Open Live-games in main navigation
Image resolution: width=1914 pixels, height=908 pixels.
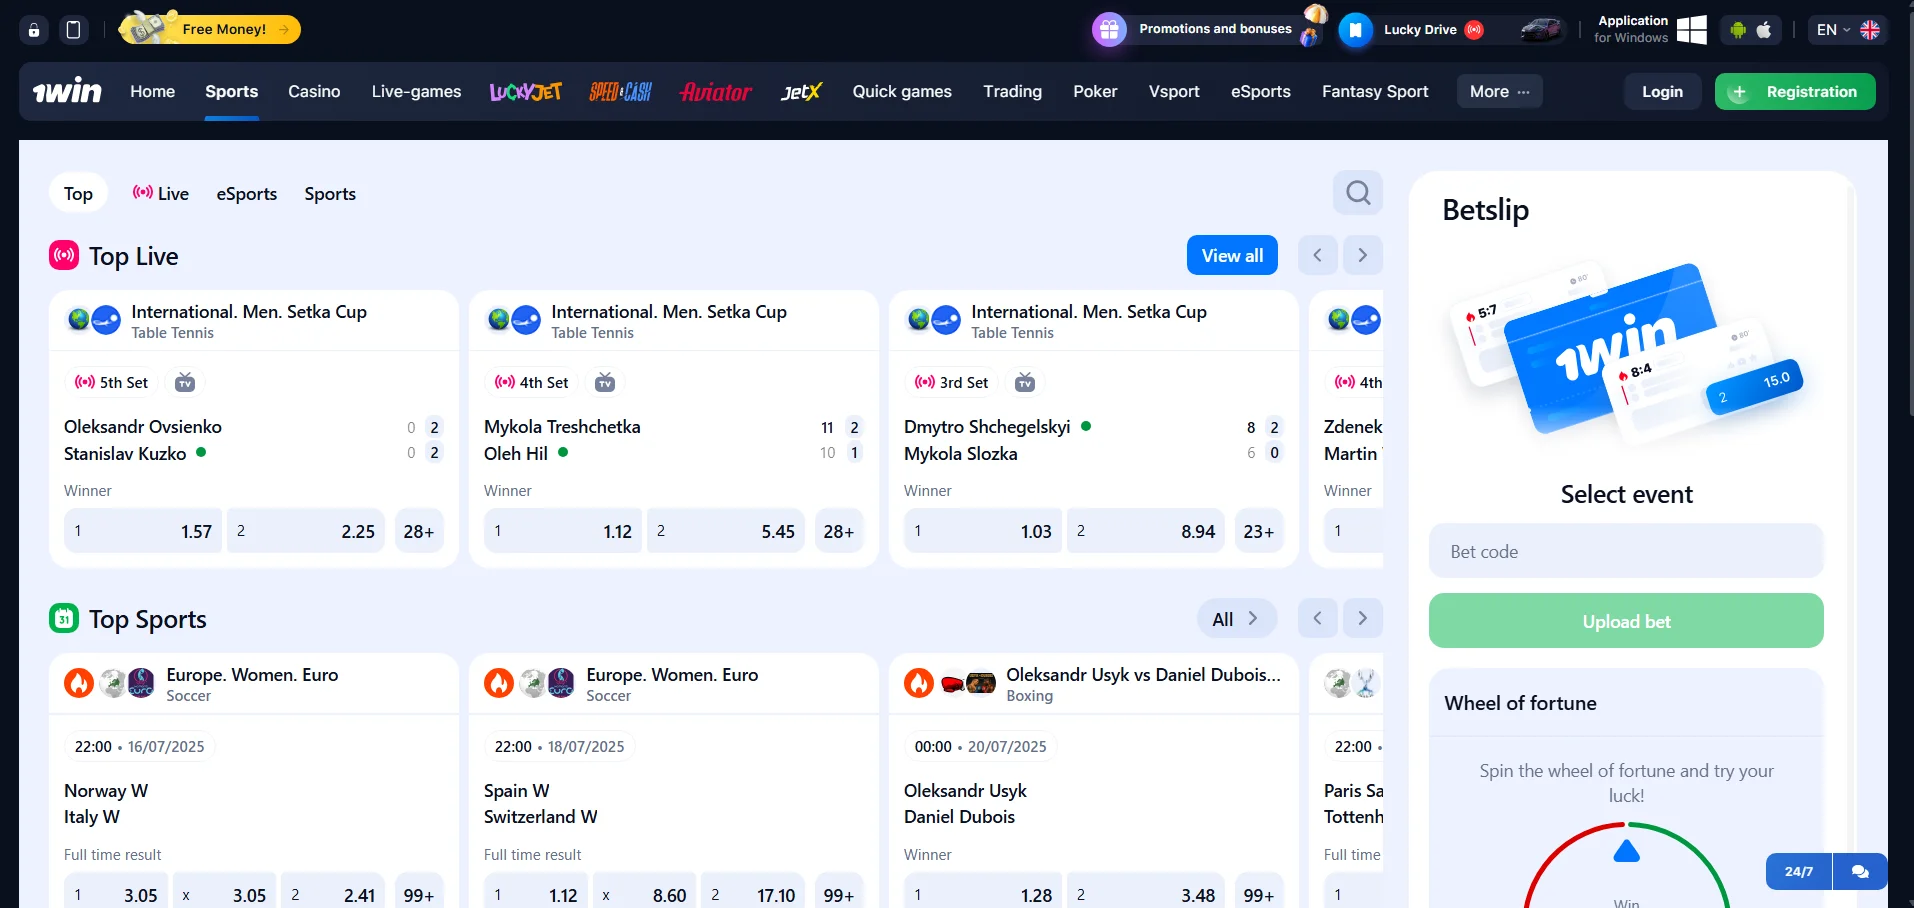[x=416, y=91]
